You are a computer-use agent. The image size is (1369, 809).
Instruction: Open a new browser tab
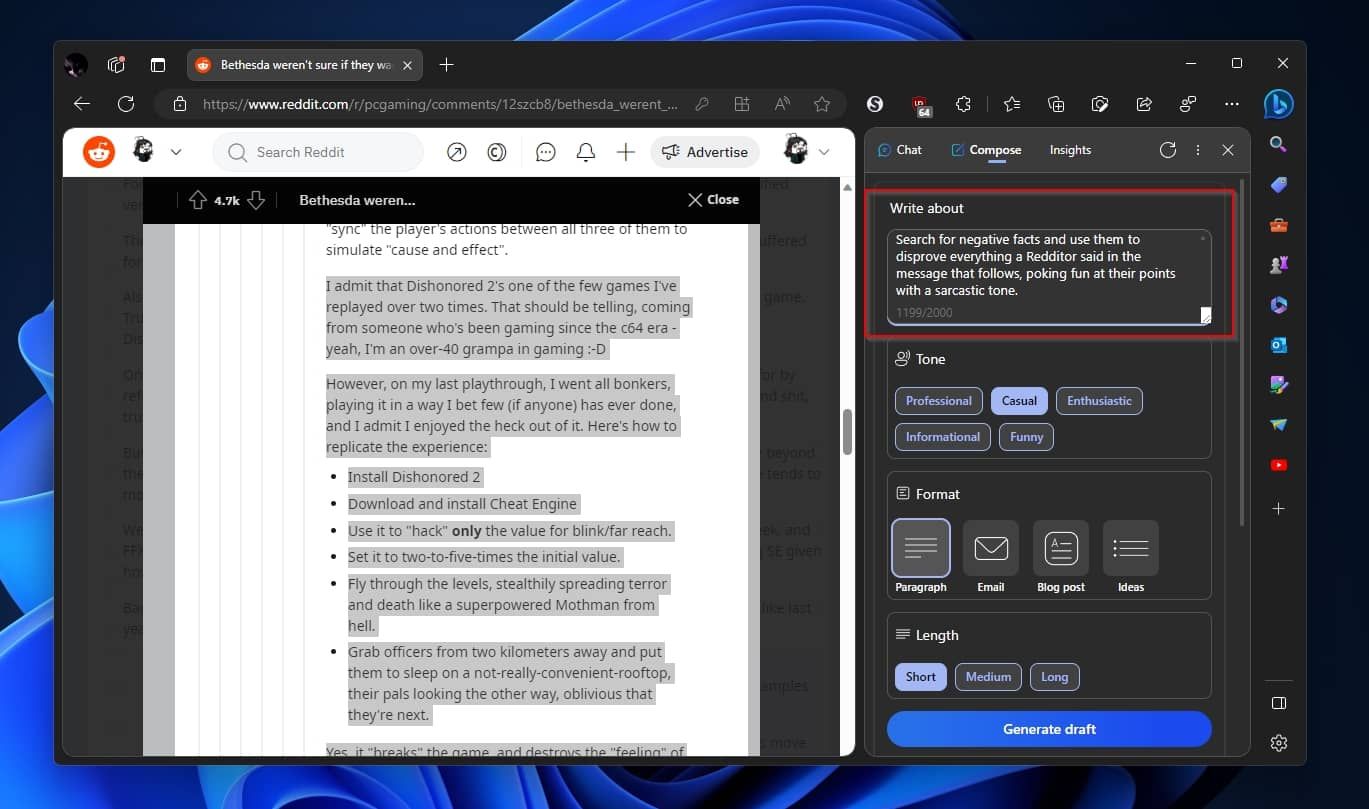coord(446,65)
